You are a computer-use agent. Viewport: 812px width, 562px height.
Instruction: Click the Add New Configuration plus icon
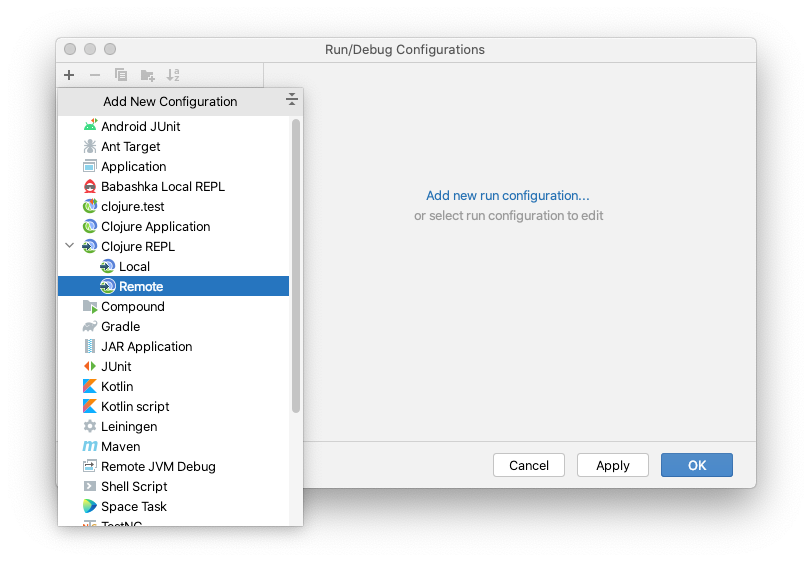click(69, 75)
